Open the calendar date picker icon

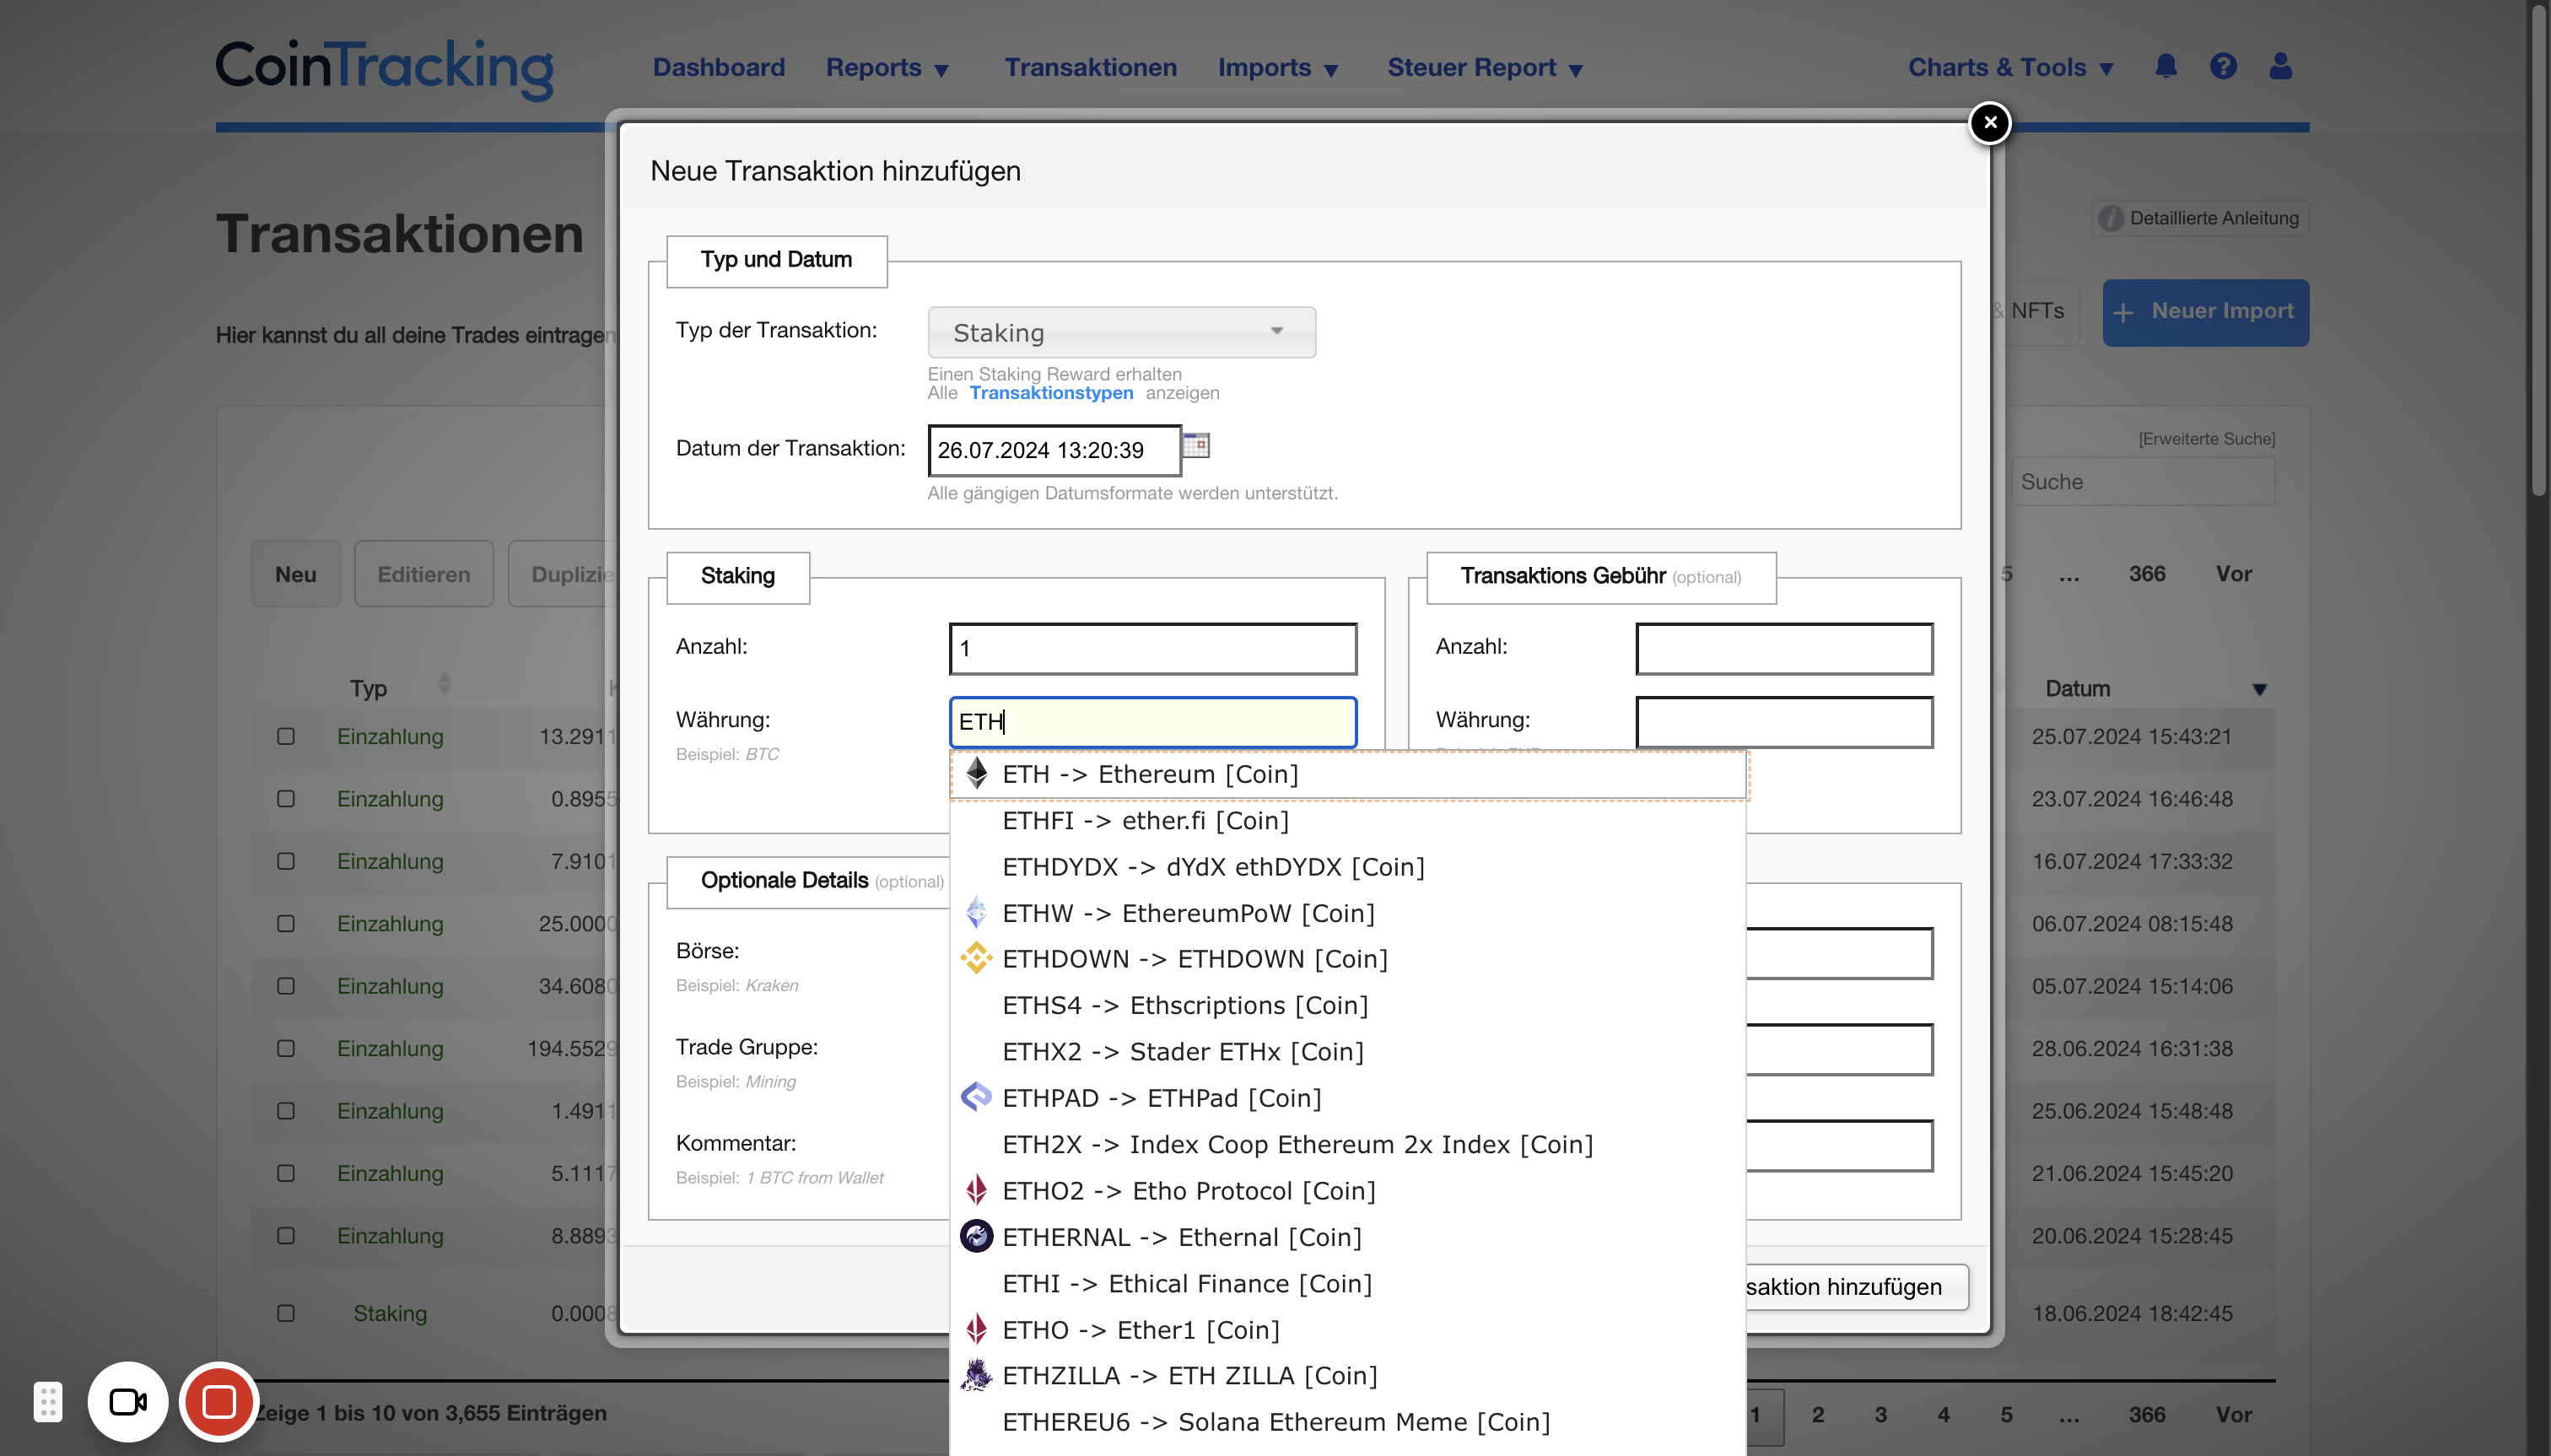(x=1196, y=445)
